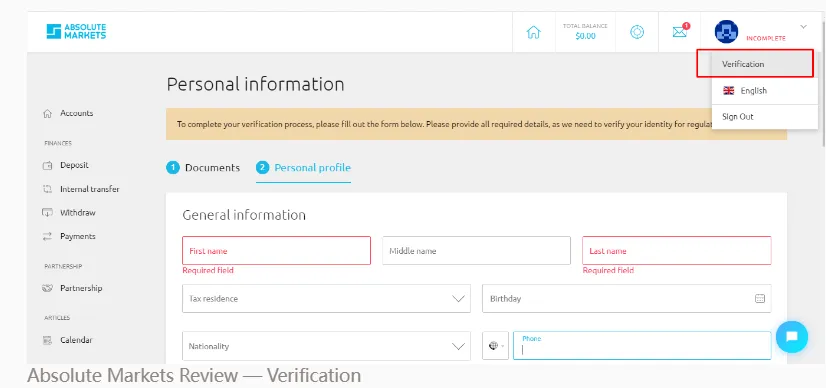Click the blue user avatar
826x388 pixels.
click(726, 32)
